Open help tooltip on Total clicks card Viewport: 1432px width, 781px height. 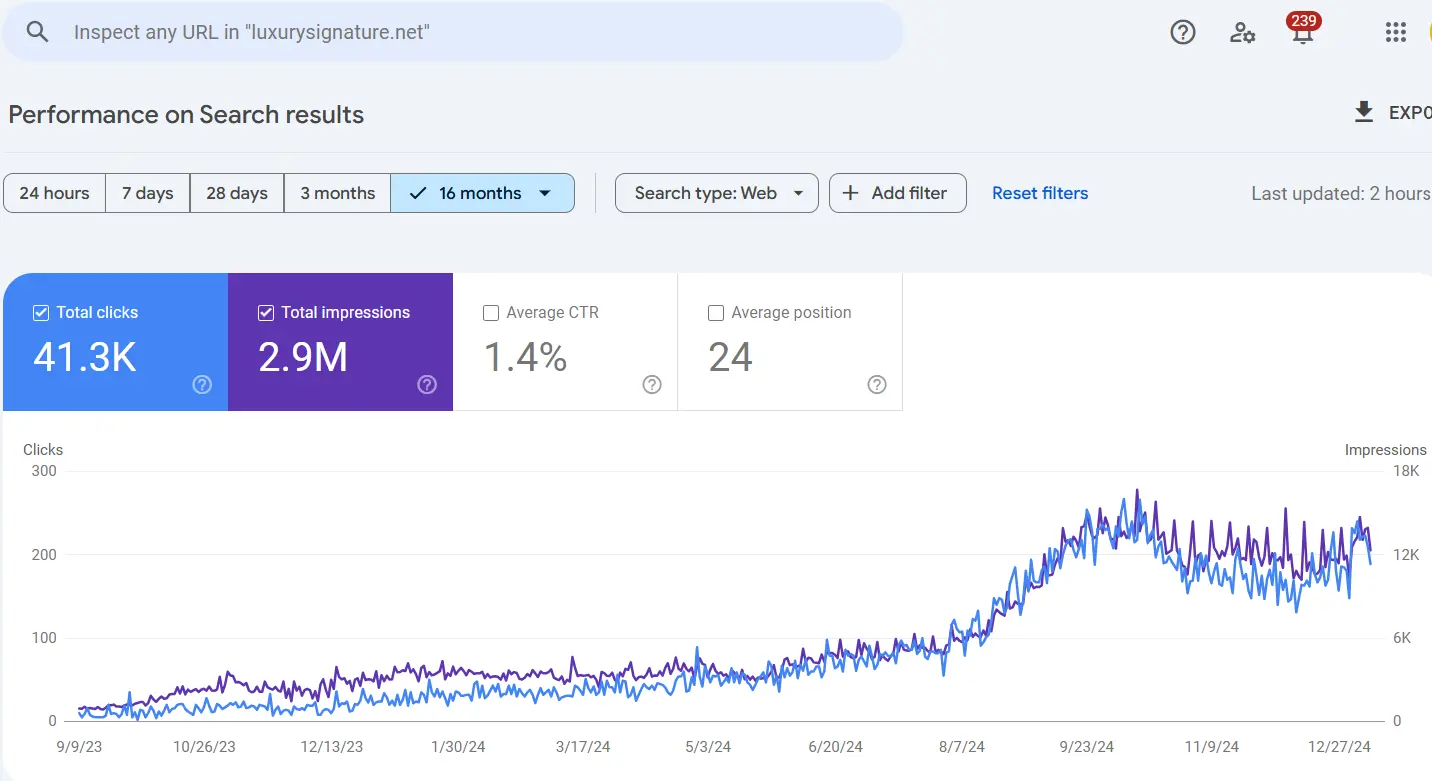(201, 384)
